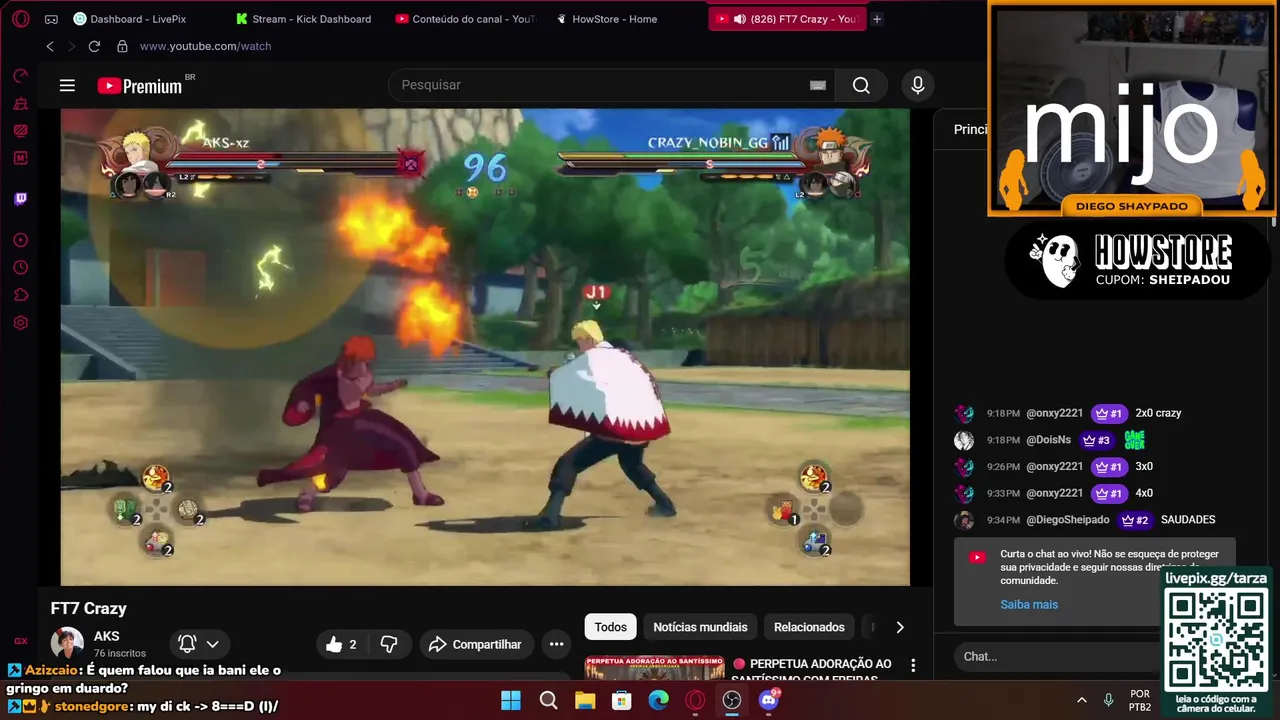Click the taskbar microphone tray icon
Viewport: 1280px width, 720px height.
click(x=1108, y=700)
